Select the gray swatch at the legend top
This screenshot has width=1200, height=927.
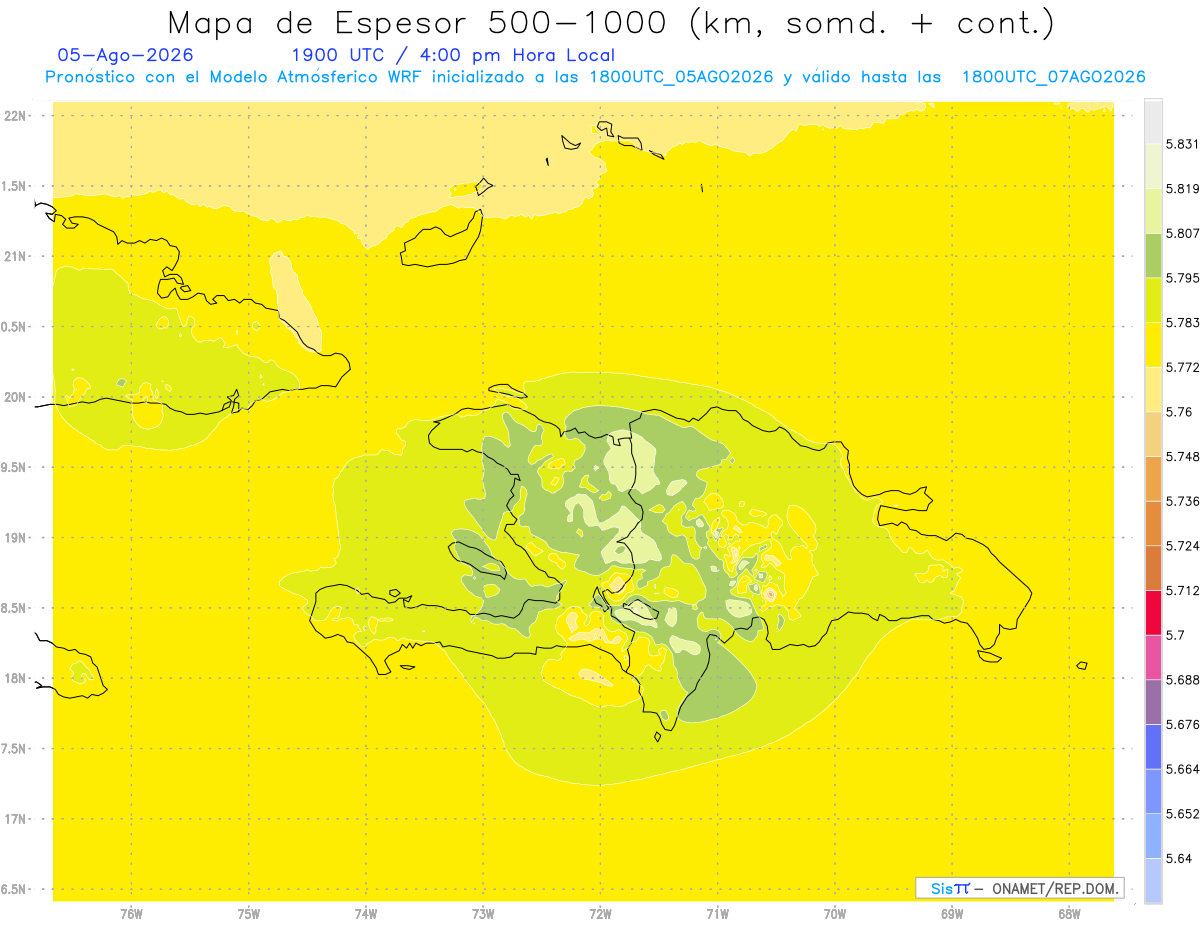[1153, 121]
